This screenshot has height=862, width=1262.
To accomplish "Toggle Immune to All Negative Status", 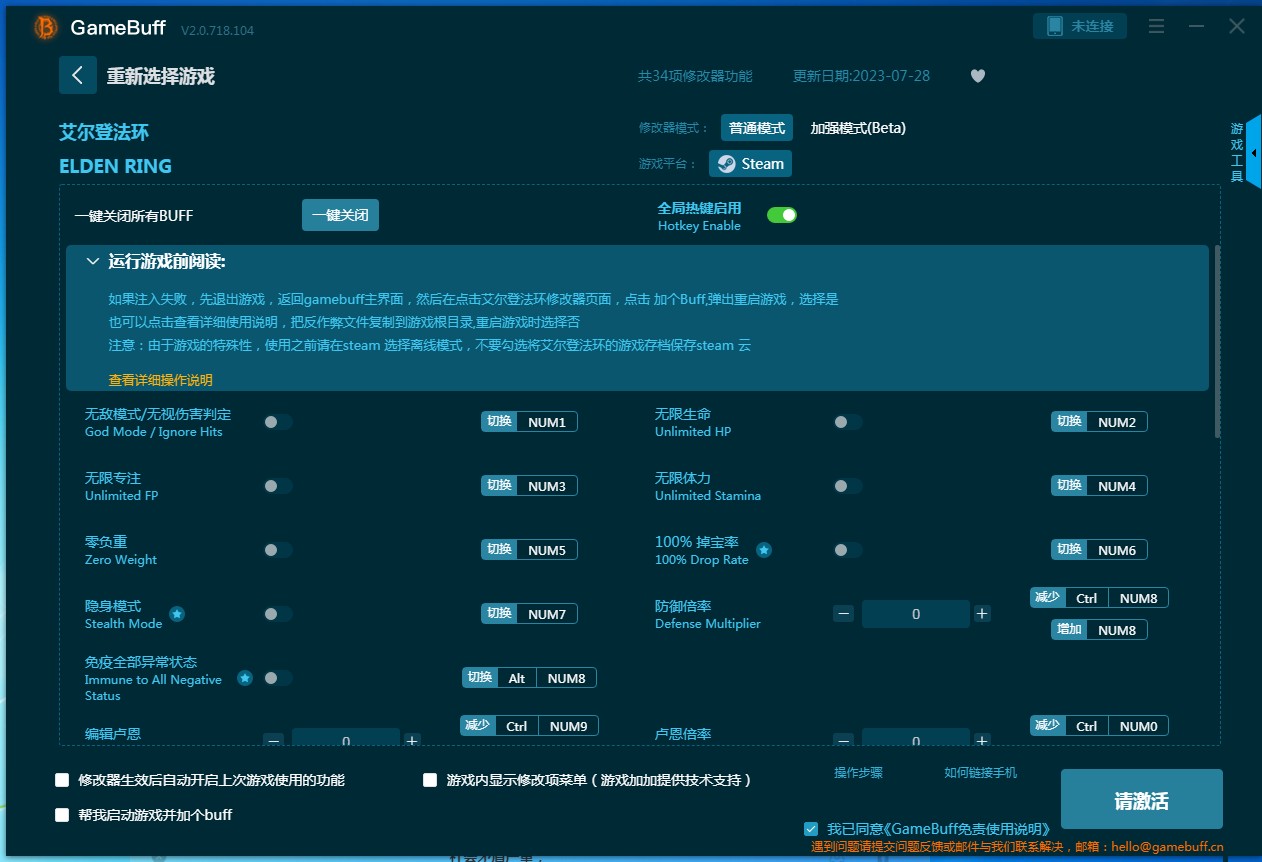I will pyautogui.click(x=278, y=678).
